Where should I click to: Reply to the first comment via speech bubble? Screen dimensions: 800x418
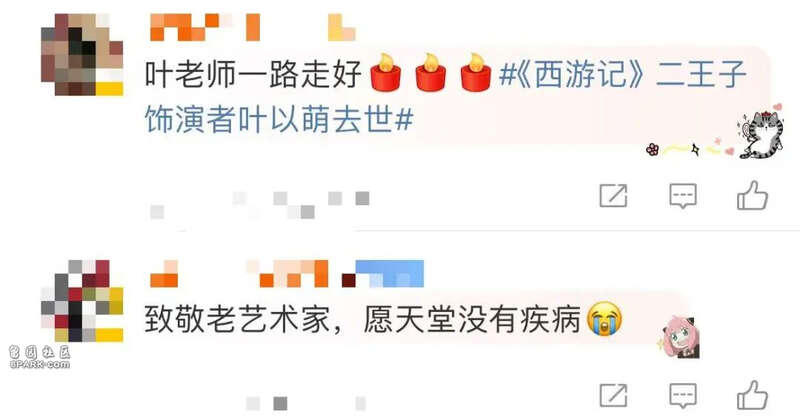(683, 196)
